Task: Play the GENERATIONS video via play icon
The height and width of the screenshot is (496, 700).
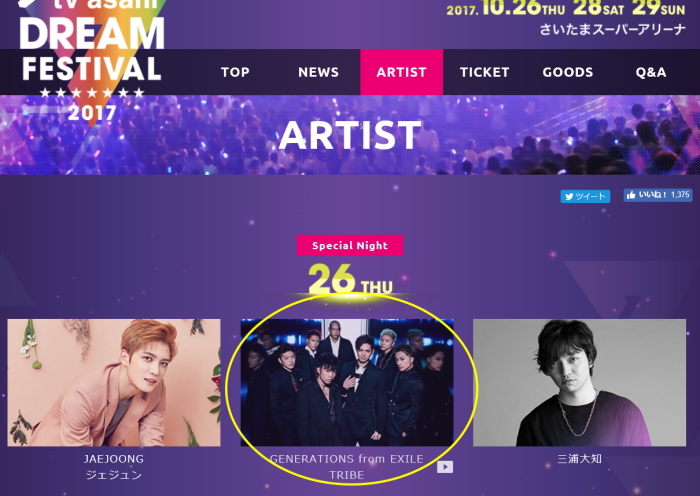Action: 445,467
